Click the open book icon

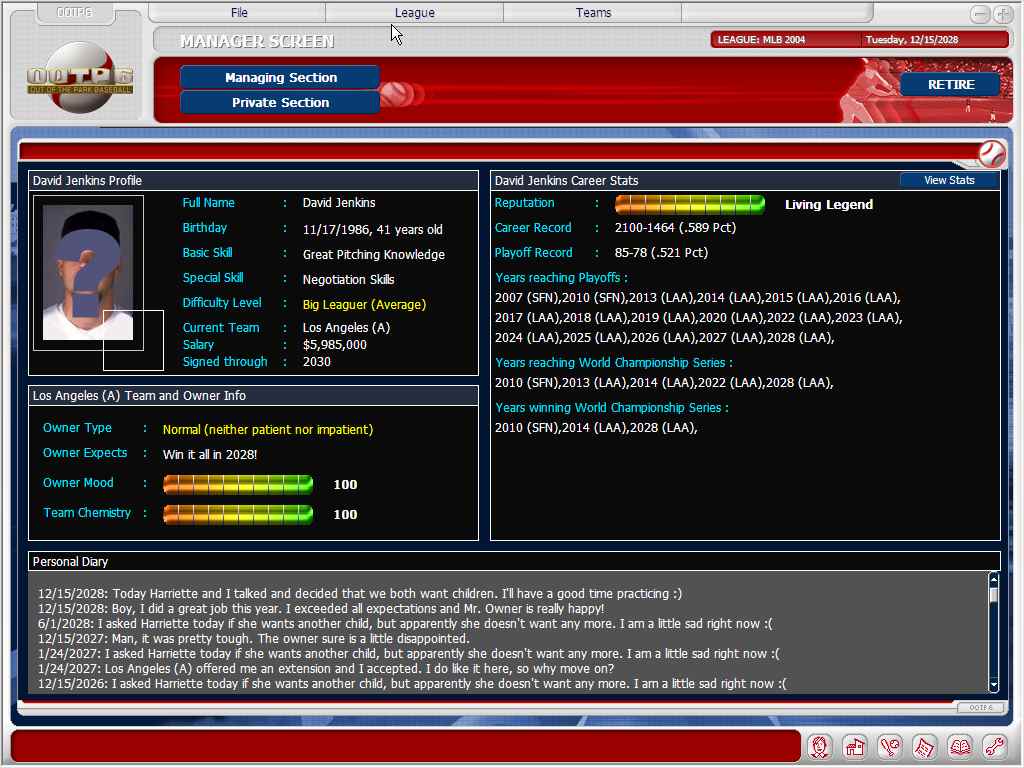(x=960, y=746)
